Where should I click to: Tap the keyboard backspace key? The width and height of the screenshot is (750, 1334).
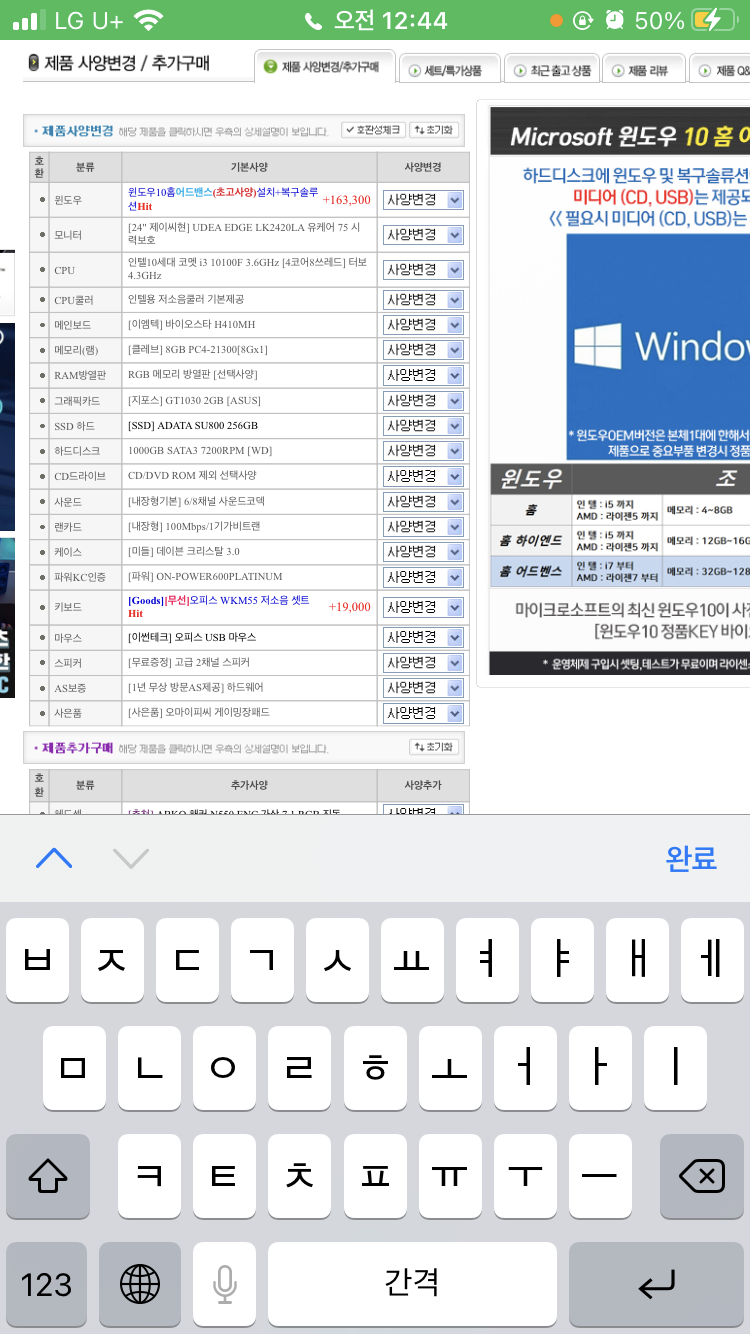coord(701,1176)
